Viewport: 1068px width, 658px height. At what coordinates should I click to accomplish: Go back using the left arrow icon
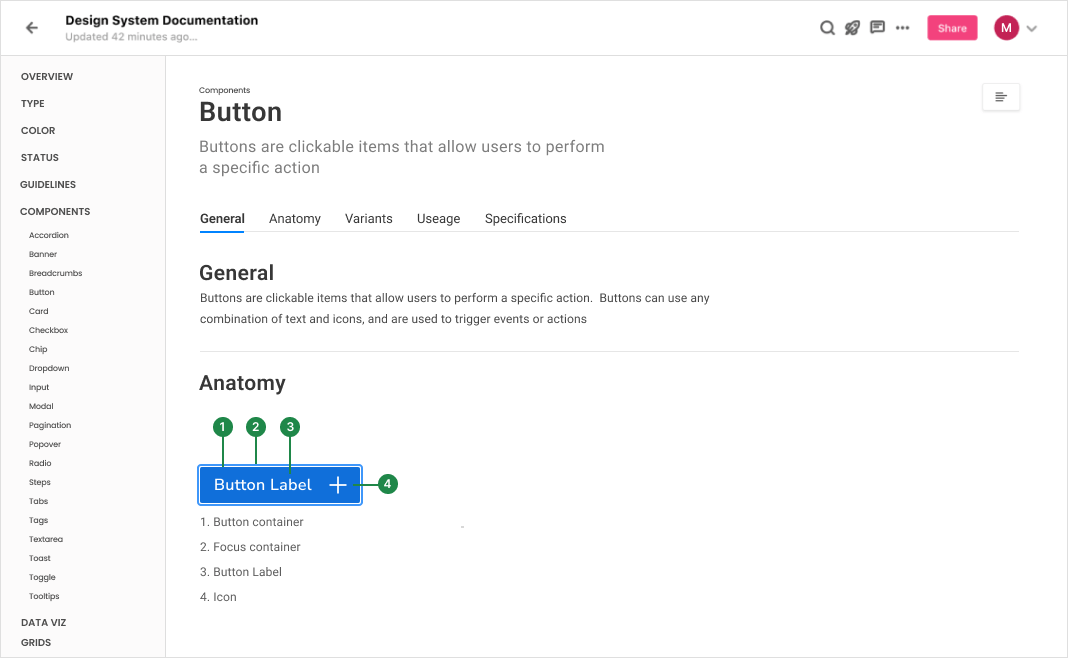point(31,28)
